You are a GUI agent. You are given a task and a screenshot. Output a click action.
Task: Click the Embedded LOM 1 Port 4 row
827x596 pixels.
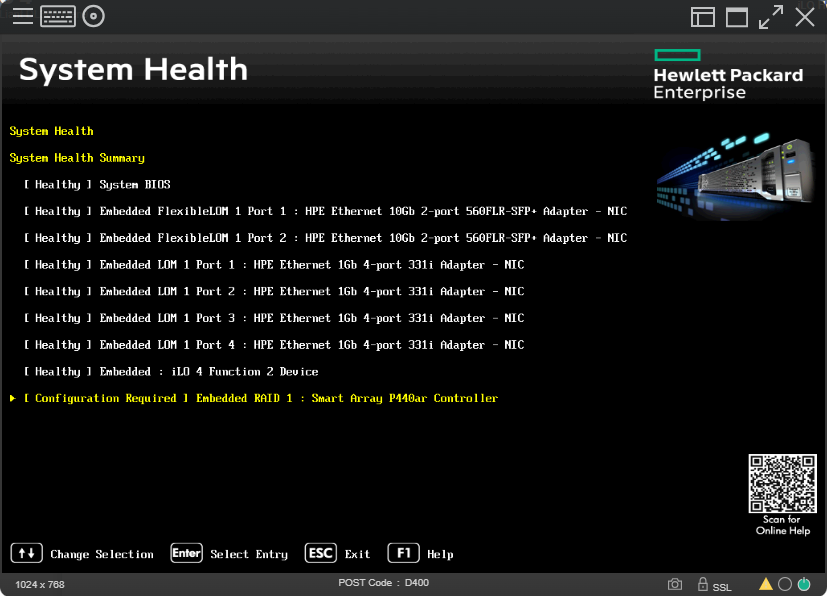point(274,345)
